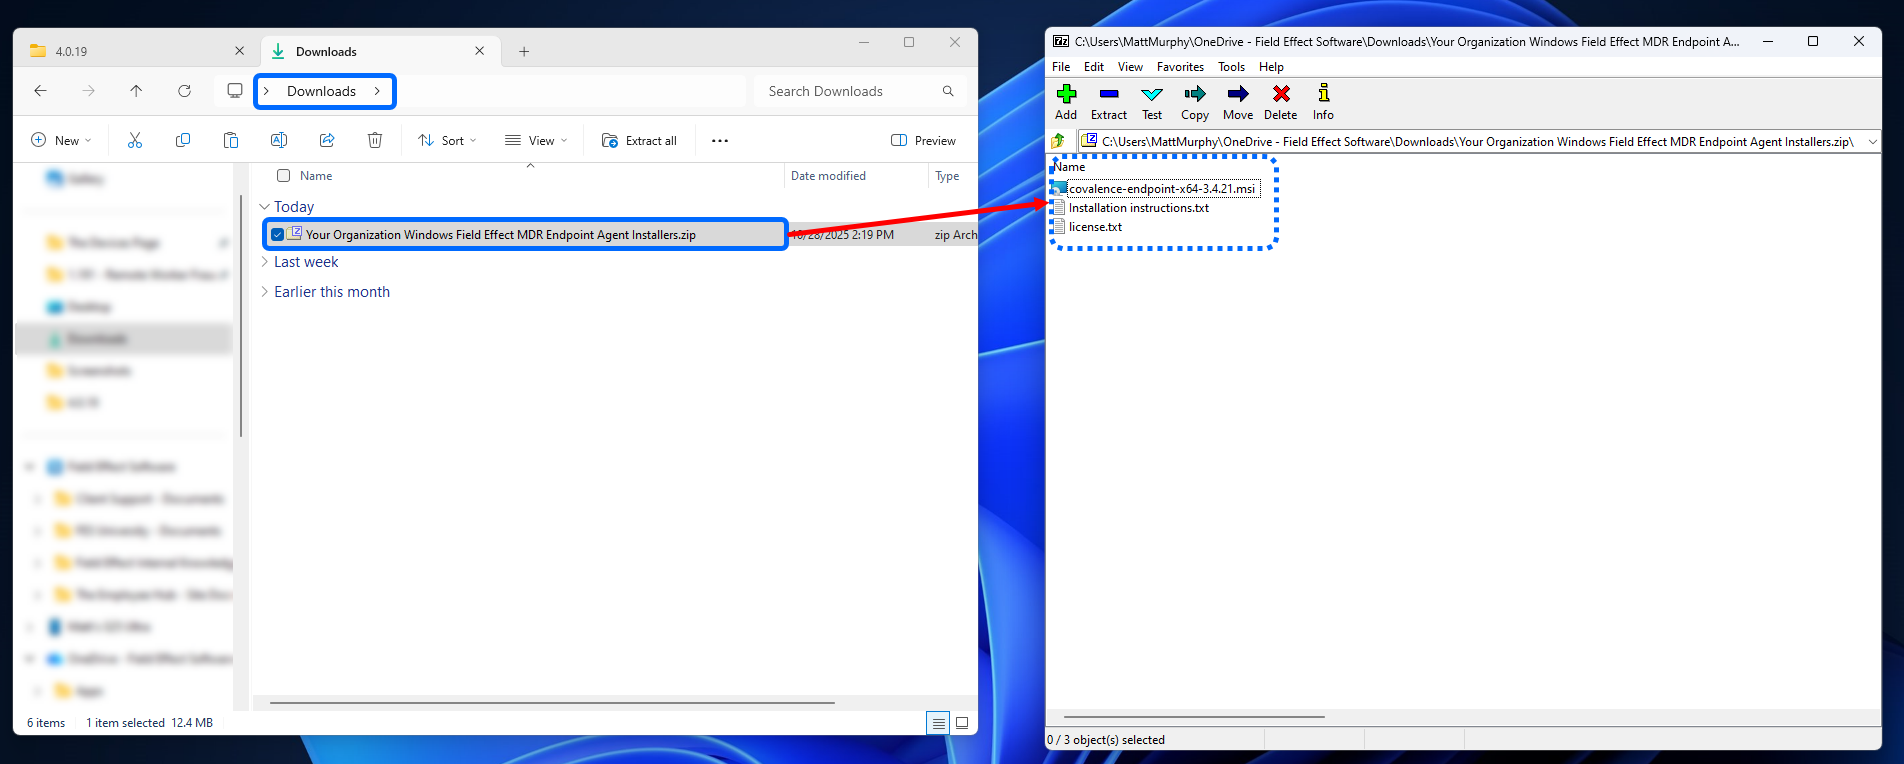Click the 7-Zip Test button
The height and width of the screenshot is (764, 1904).
coord(1152,102)
